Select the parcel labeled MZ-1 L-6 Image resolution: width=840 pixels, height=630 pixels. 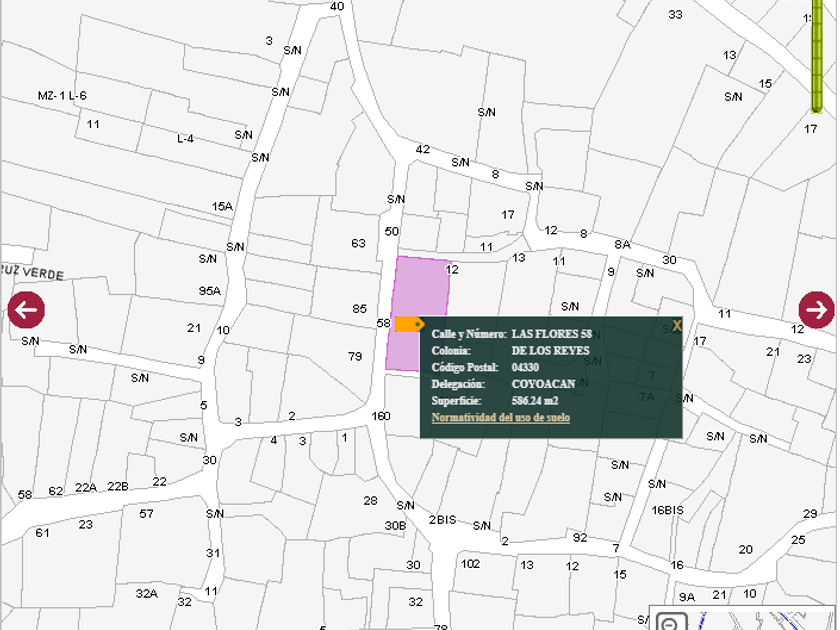[x=62, y=96]
